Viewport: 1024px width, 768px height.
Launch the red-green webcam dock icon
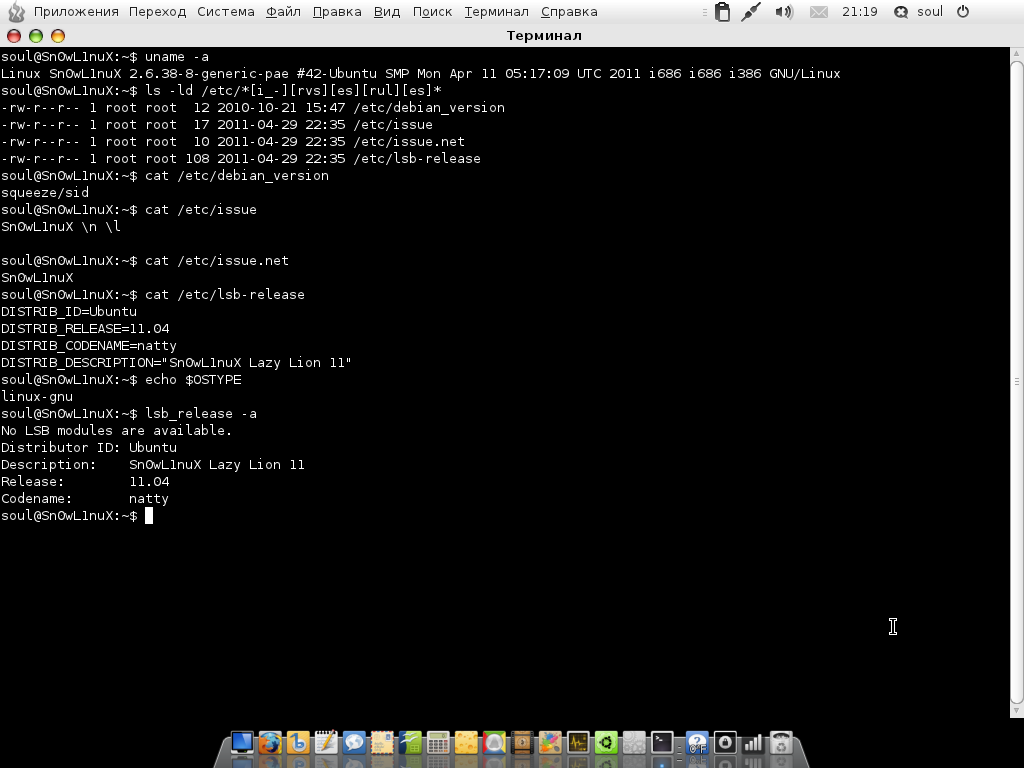click(494, 743)
